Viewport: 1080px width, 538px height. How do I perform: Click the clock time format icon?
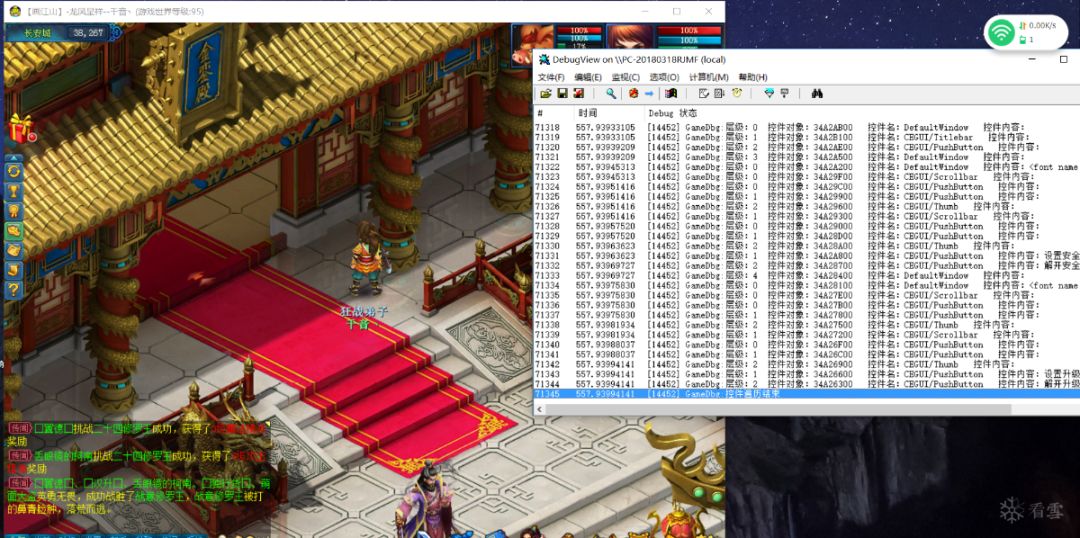737,94
